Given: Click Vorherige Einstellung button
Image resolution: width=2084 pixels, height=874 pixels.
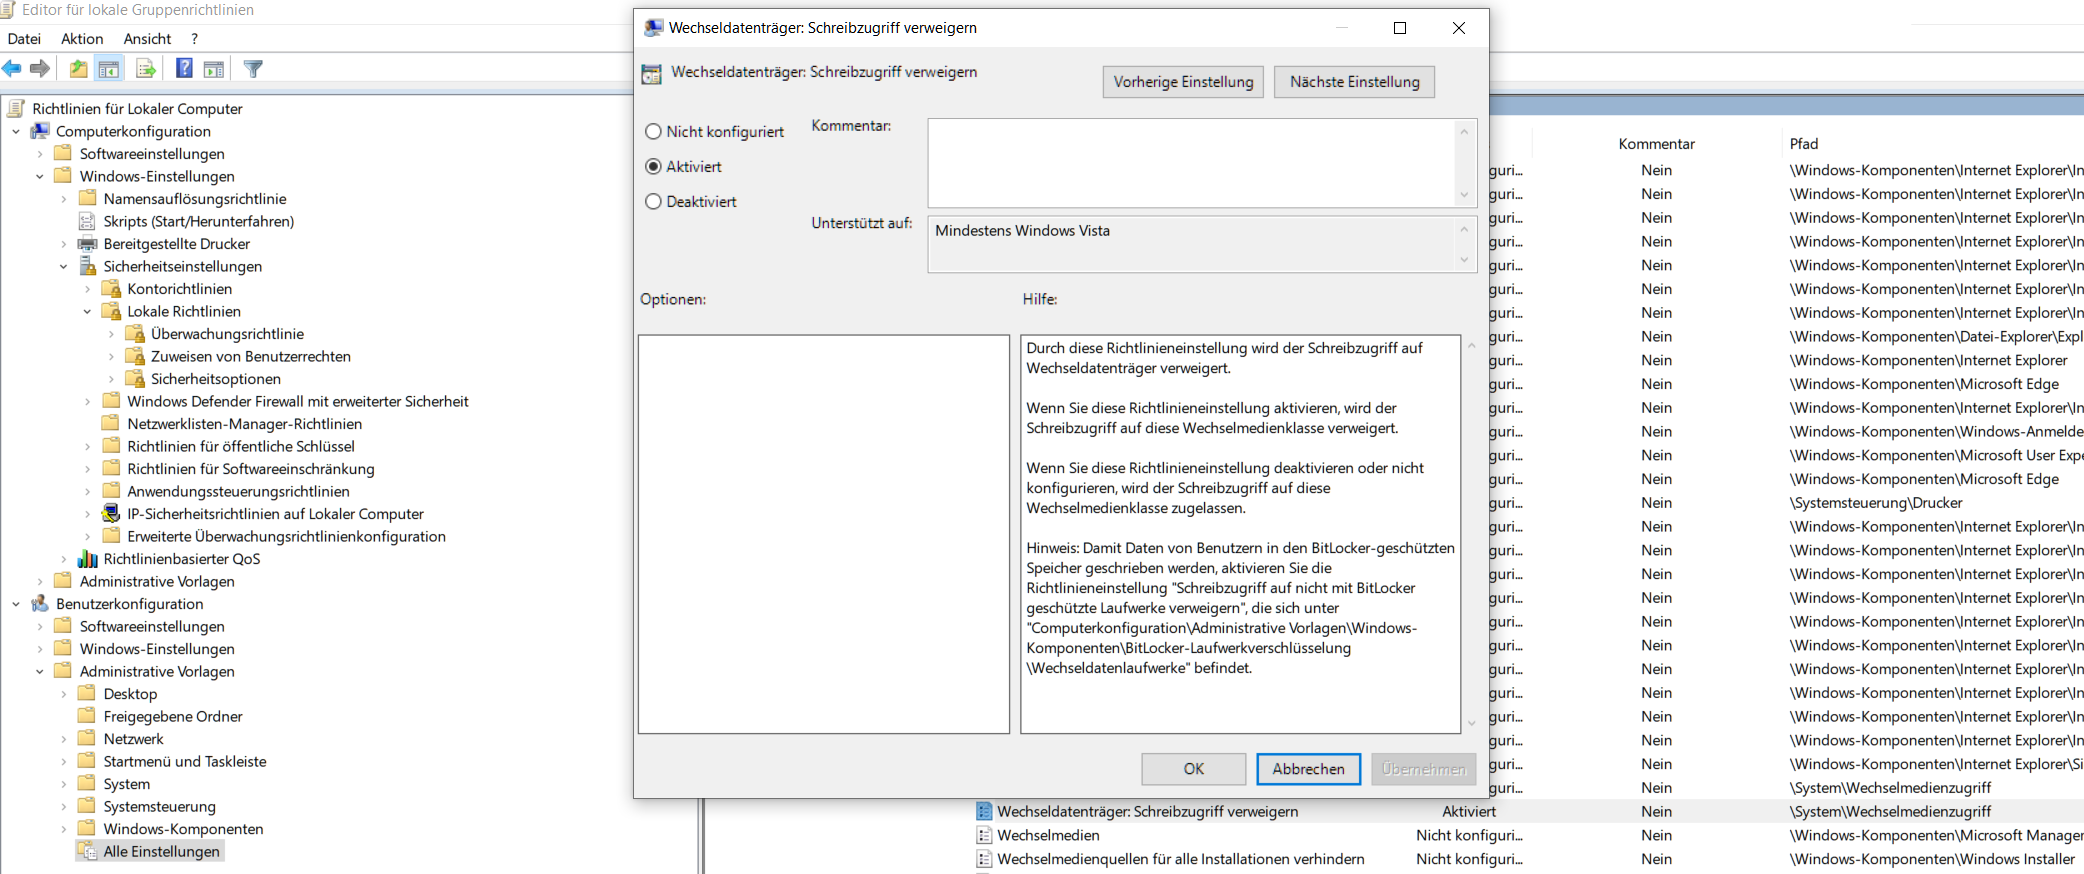Looking at the screenshot, I should (1183, 82).
